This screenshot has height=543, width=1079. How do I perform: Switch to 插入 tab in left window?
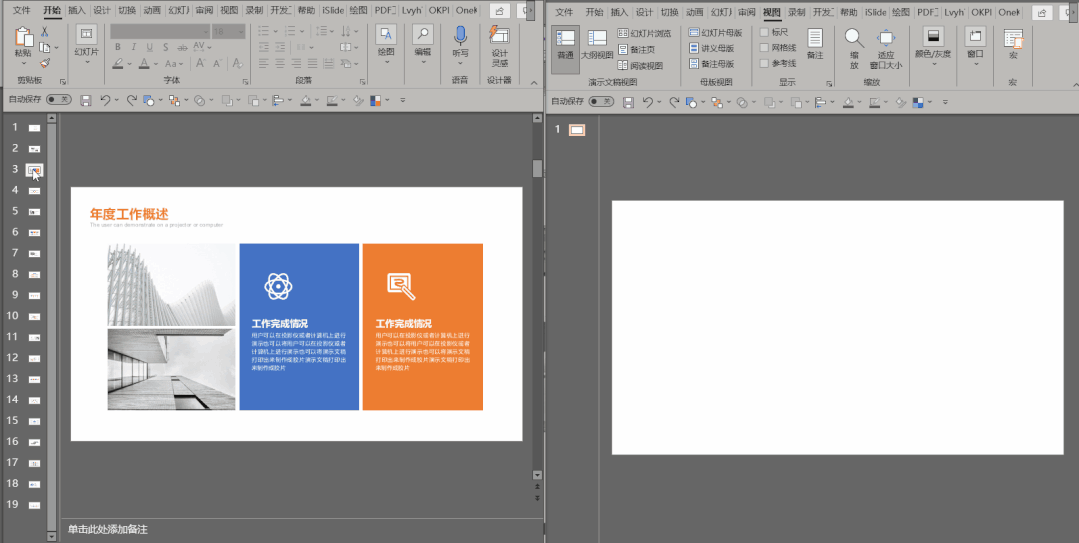tap(77, 11)
